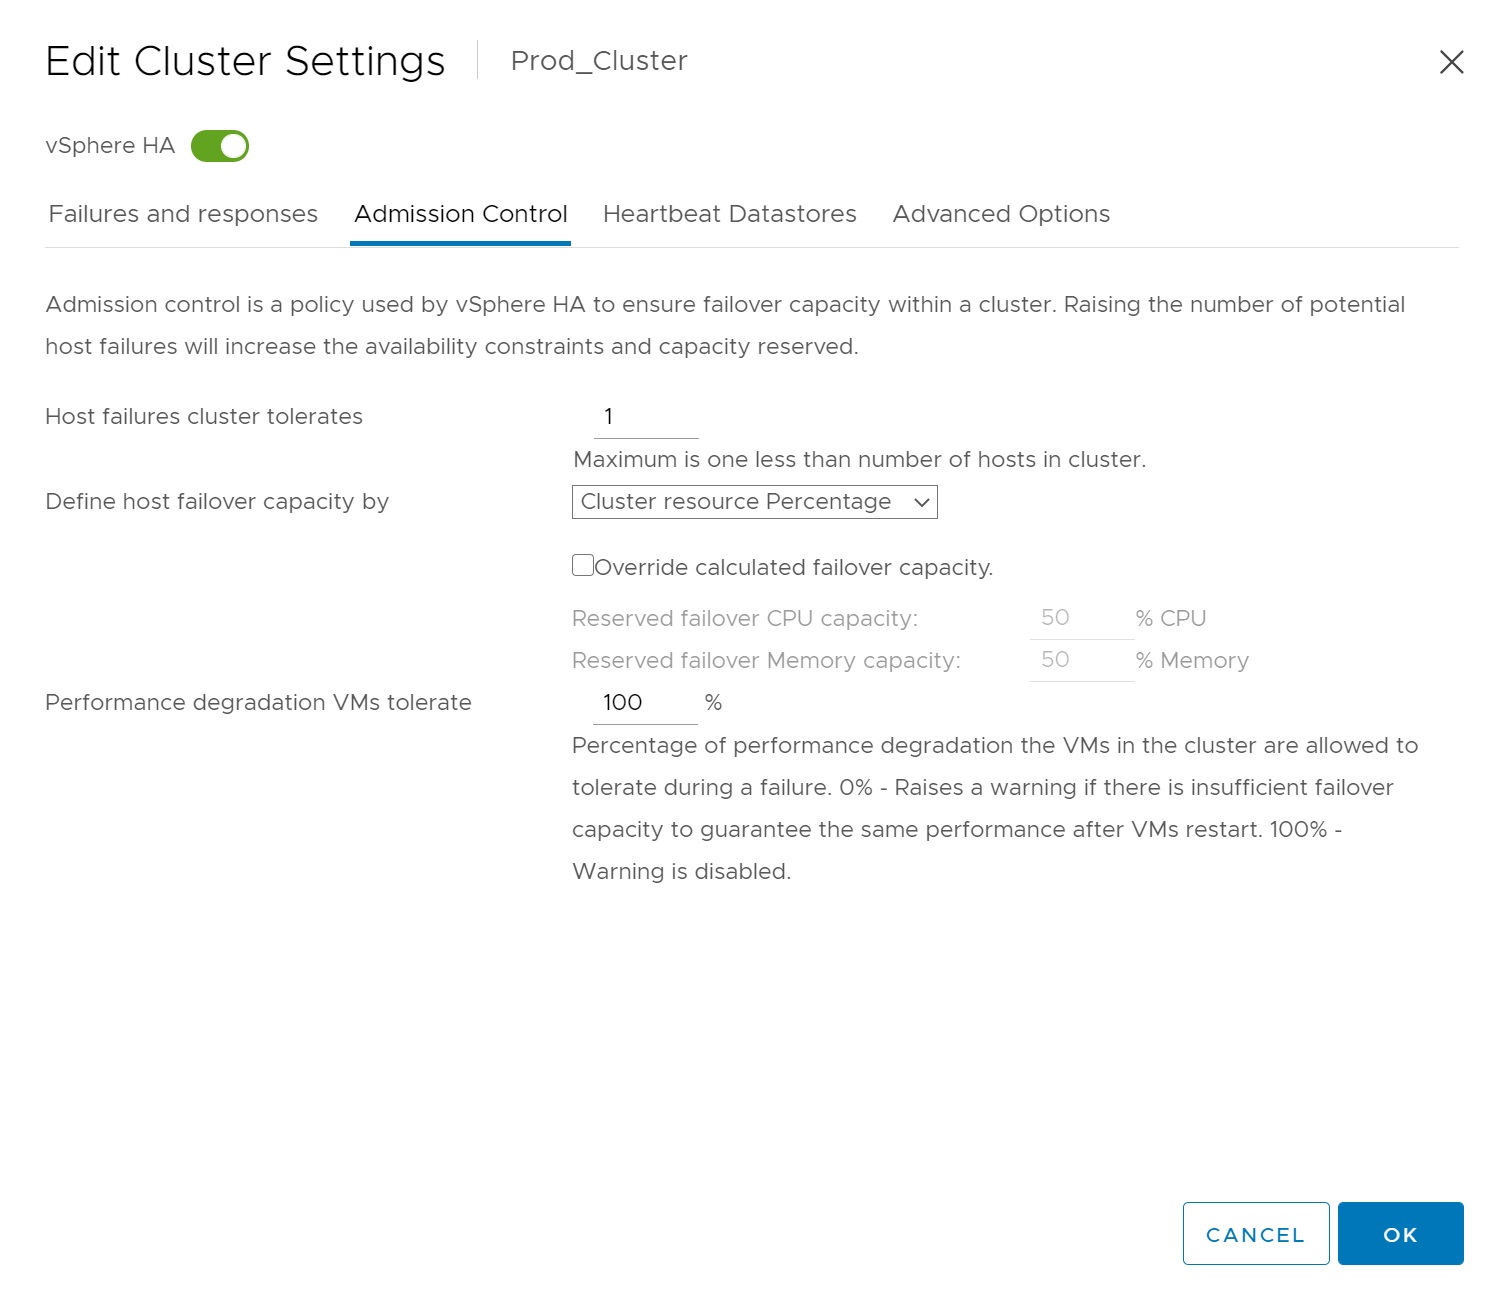Confirm settings with the OK button
Viewport: 1504px width, 1300px height.
point(1400,1234)
